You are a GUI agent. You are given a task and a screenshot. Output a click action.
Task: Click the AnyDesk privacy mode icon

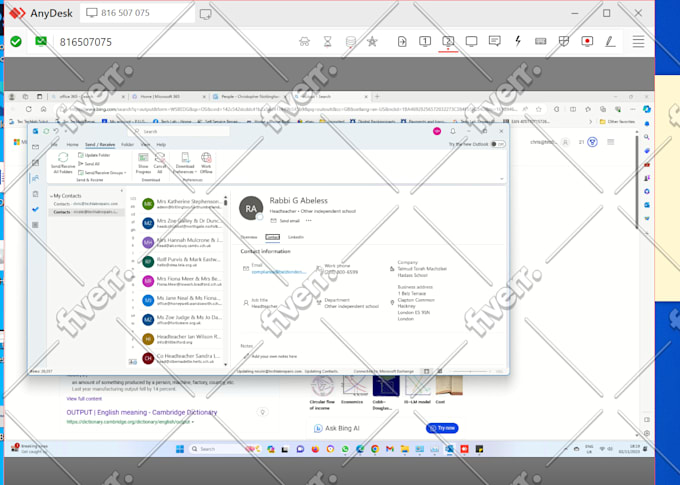pyautogui.click(x=304, y=42)
